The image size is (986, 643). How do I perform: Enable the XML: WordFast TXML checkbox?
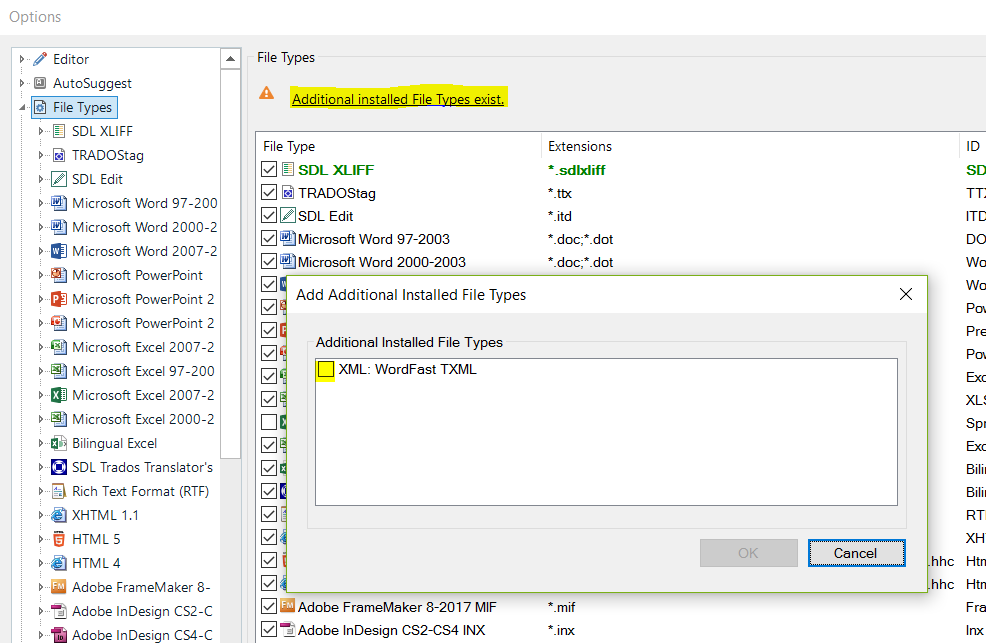326,370
